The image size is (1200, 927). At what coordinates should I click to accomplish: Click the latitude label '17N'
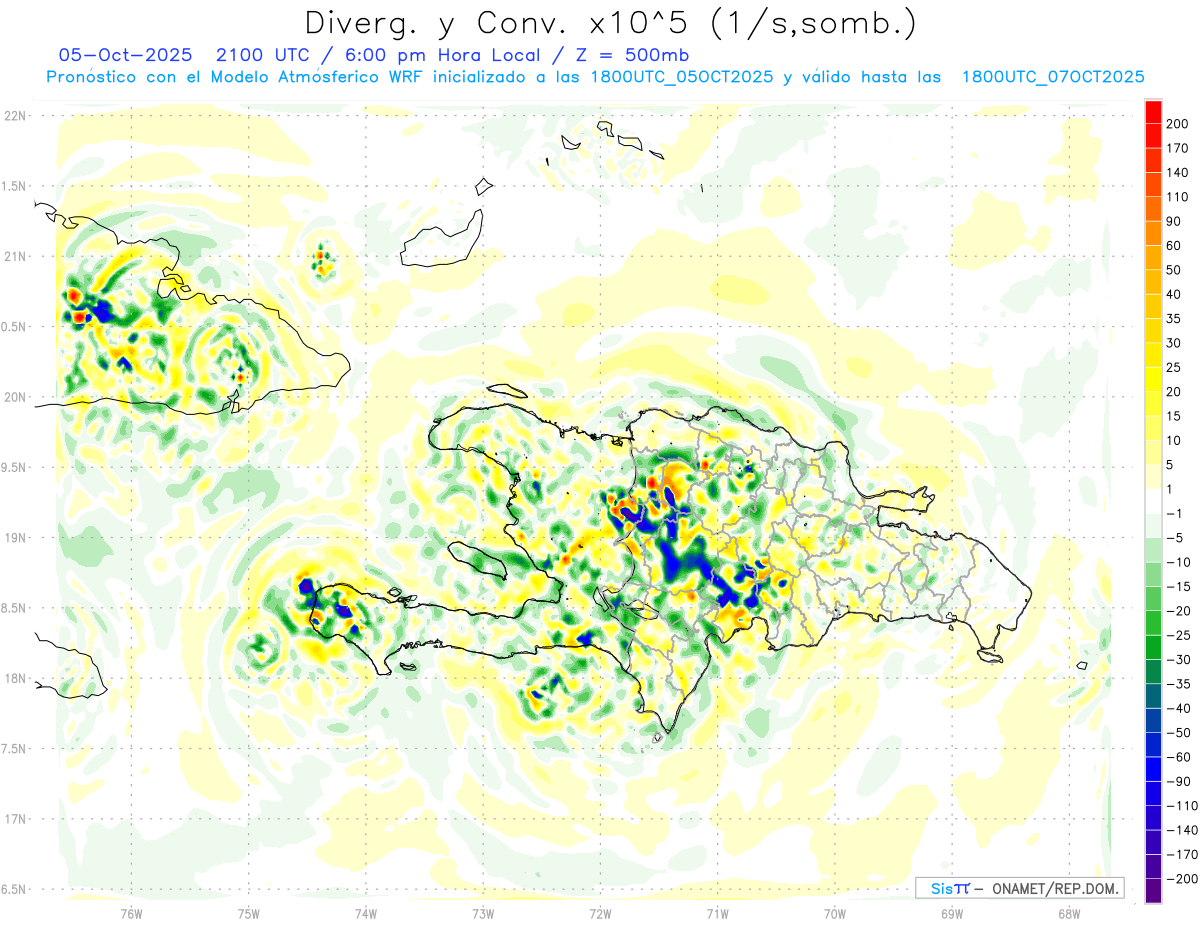tap(14, 819)
